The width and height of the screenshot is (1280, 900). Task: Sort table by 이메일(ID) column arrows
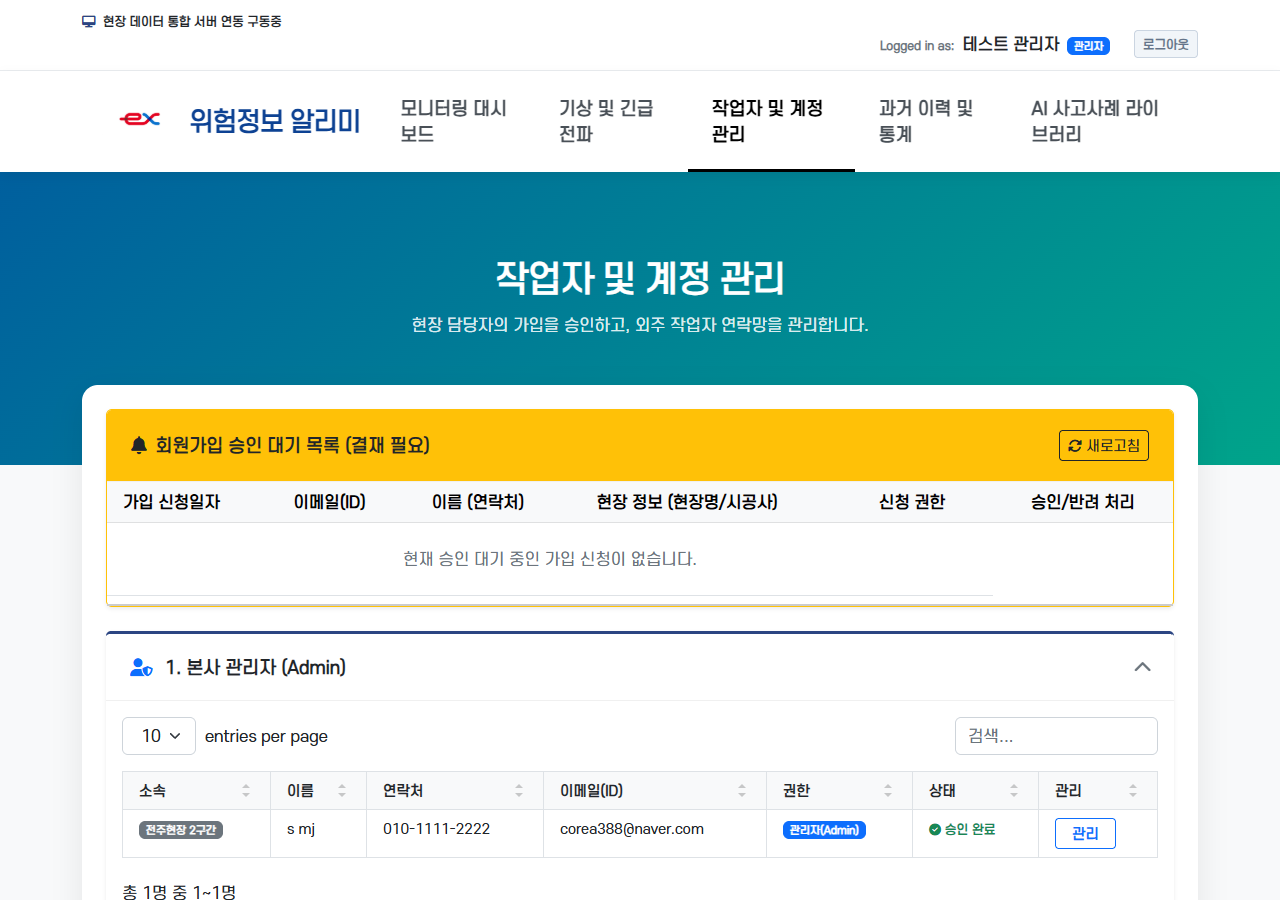(x=742, y=791)
